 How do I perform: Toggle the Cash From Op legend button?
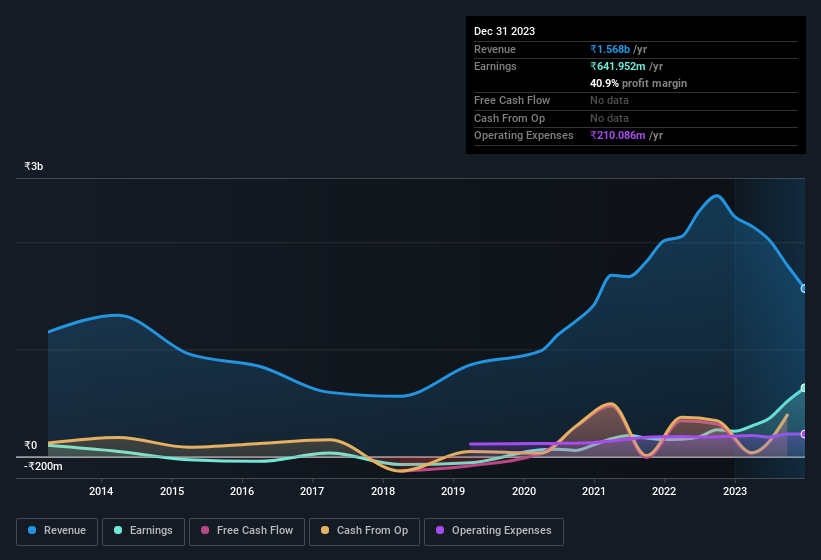point(364,531)
